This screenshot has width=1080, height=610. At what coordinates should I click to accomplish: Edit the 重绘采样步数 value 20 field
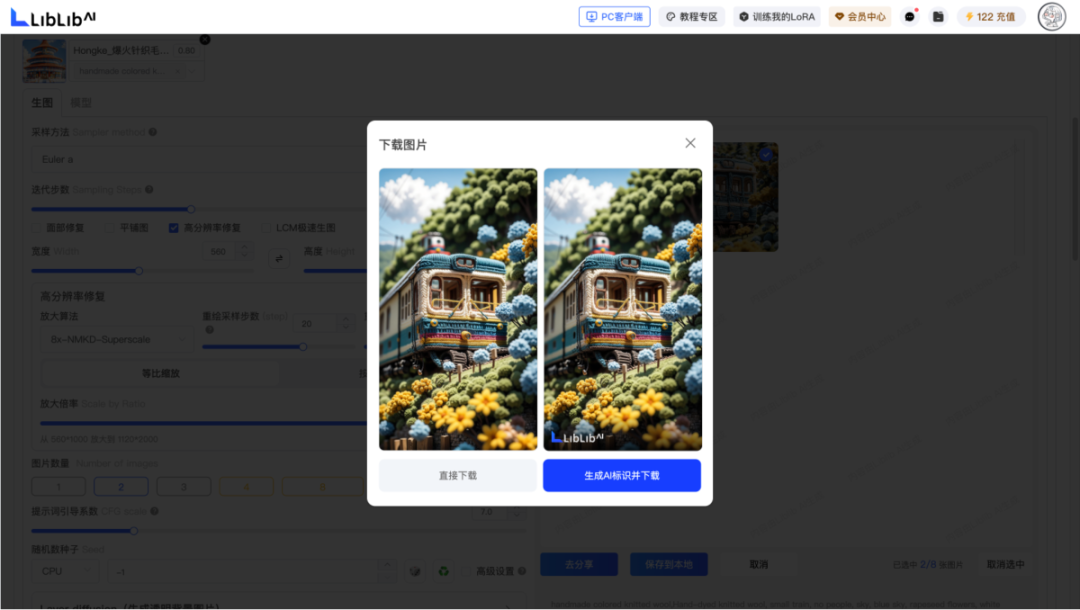point(315,323)
